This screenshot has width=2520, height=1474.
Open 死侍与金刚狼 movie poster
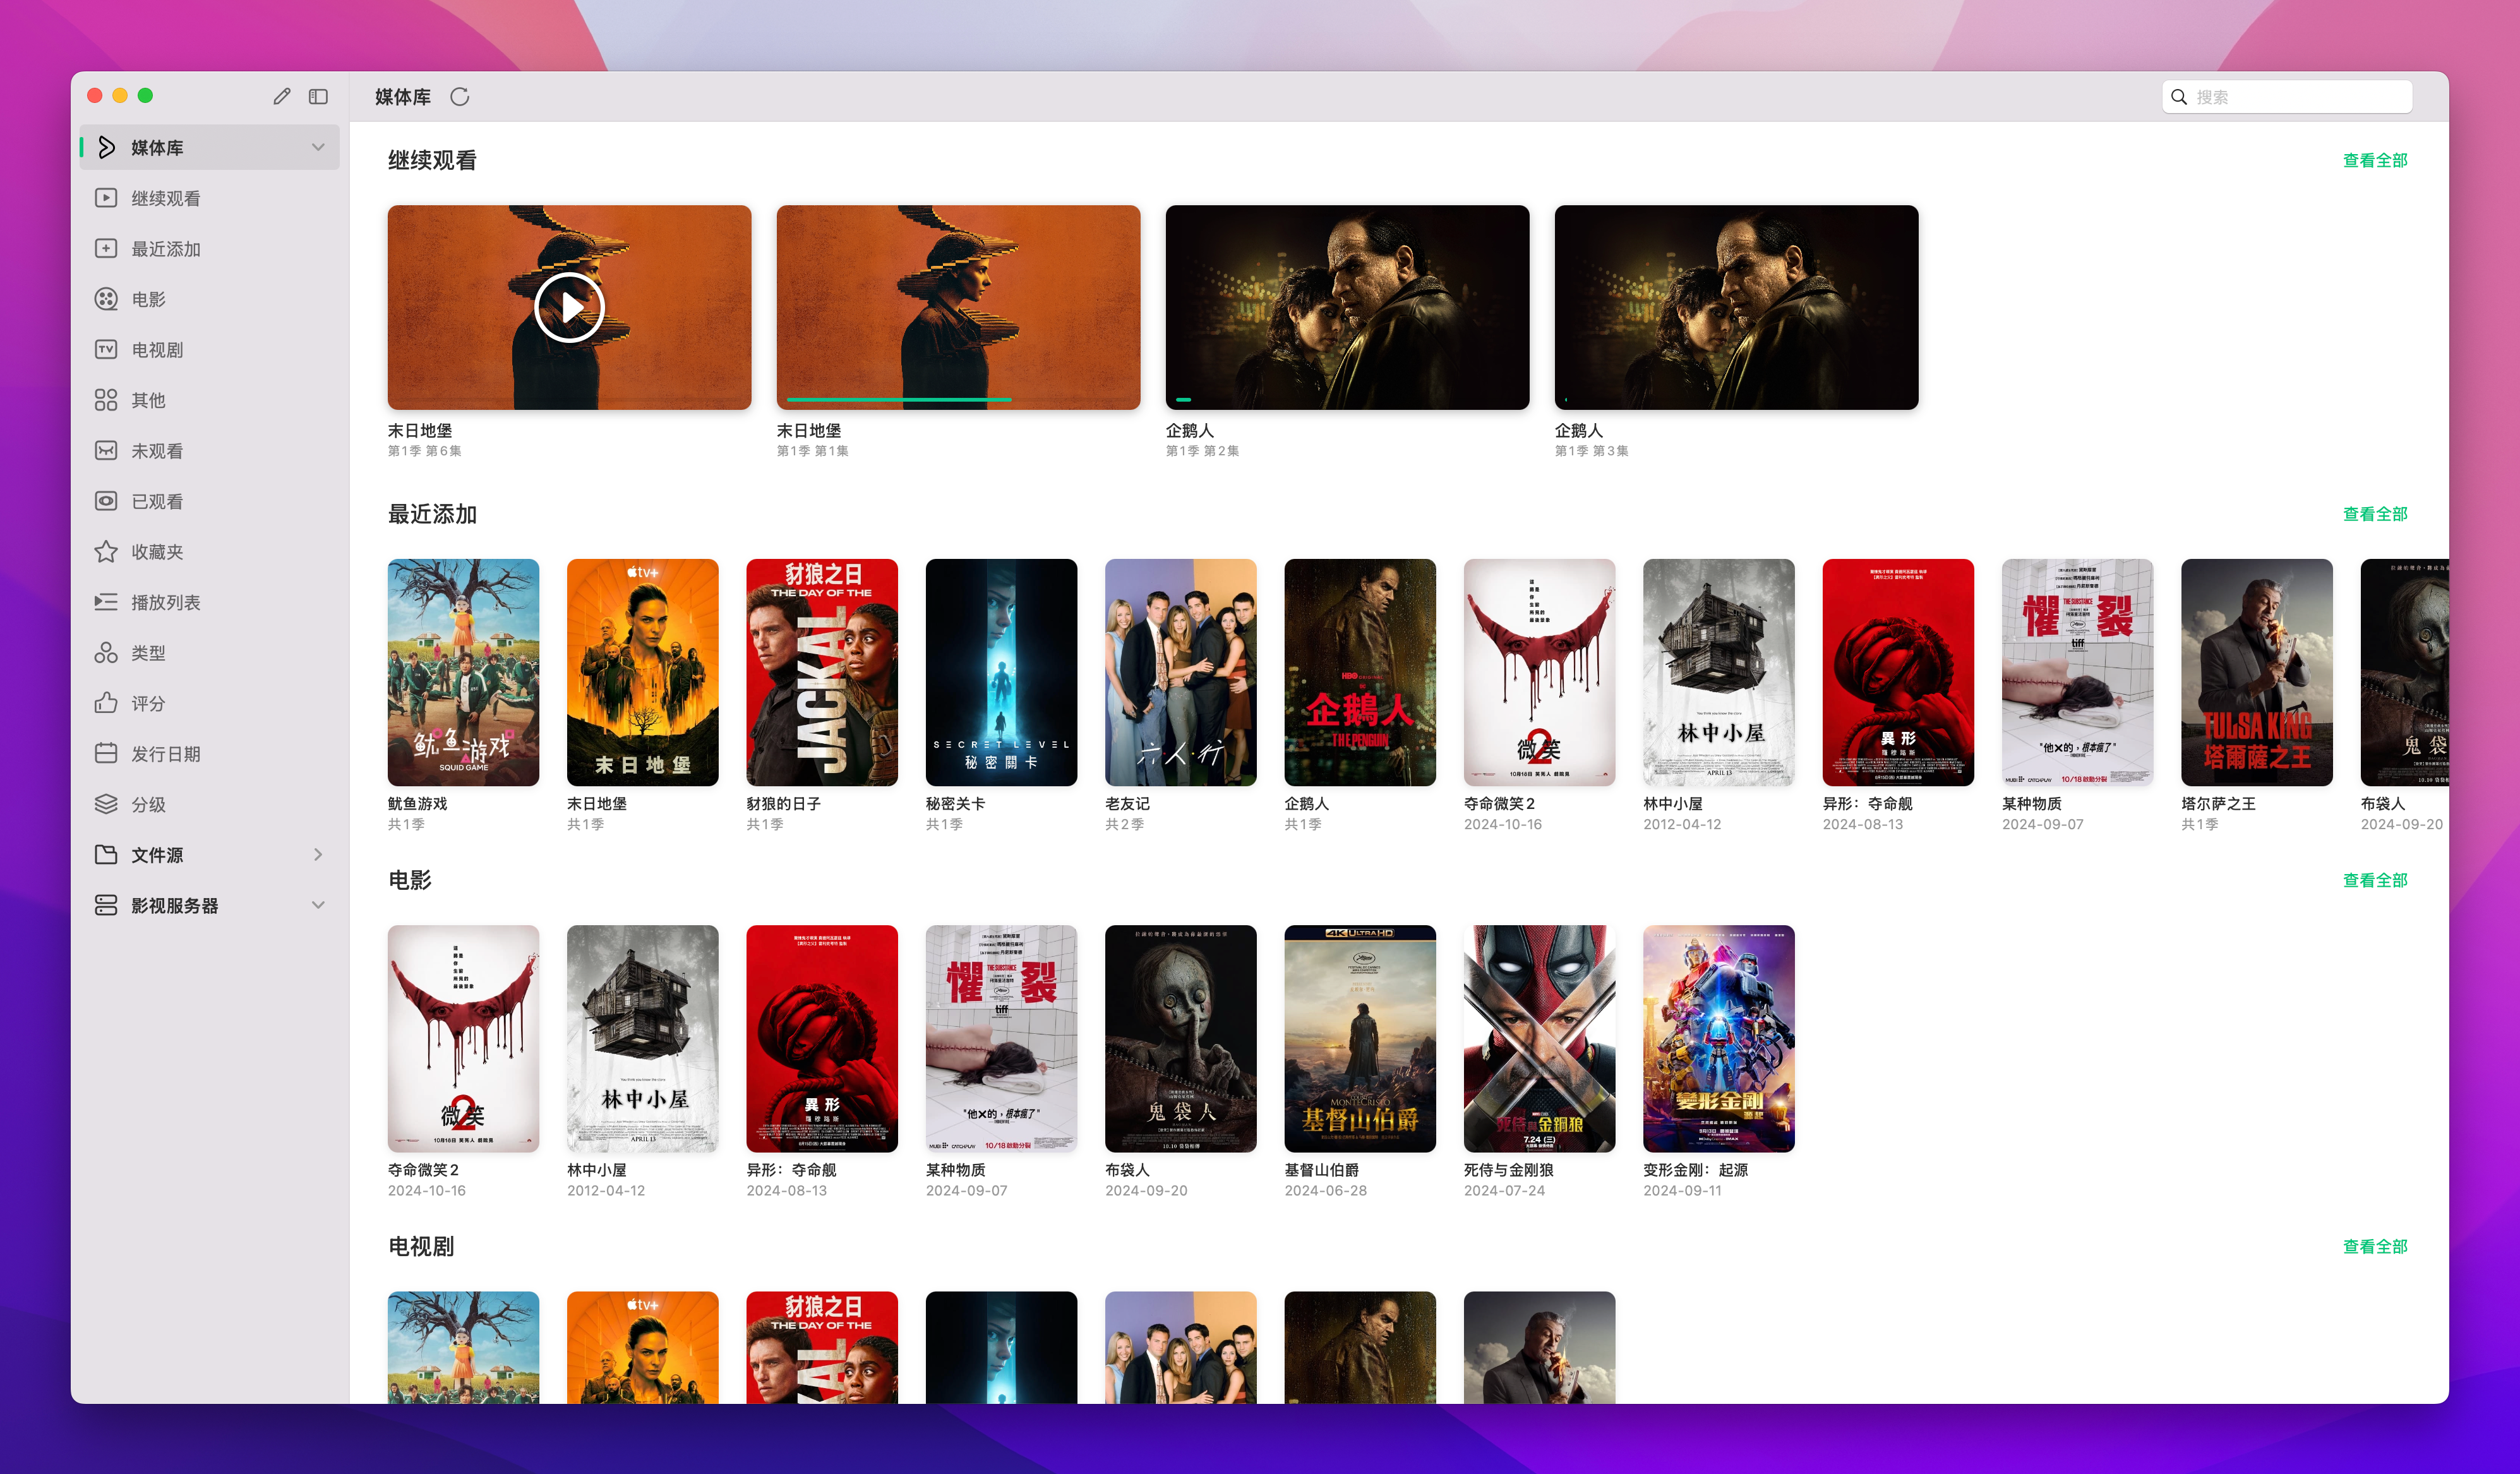pos(1539,1038)
